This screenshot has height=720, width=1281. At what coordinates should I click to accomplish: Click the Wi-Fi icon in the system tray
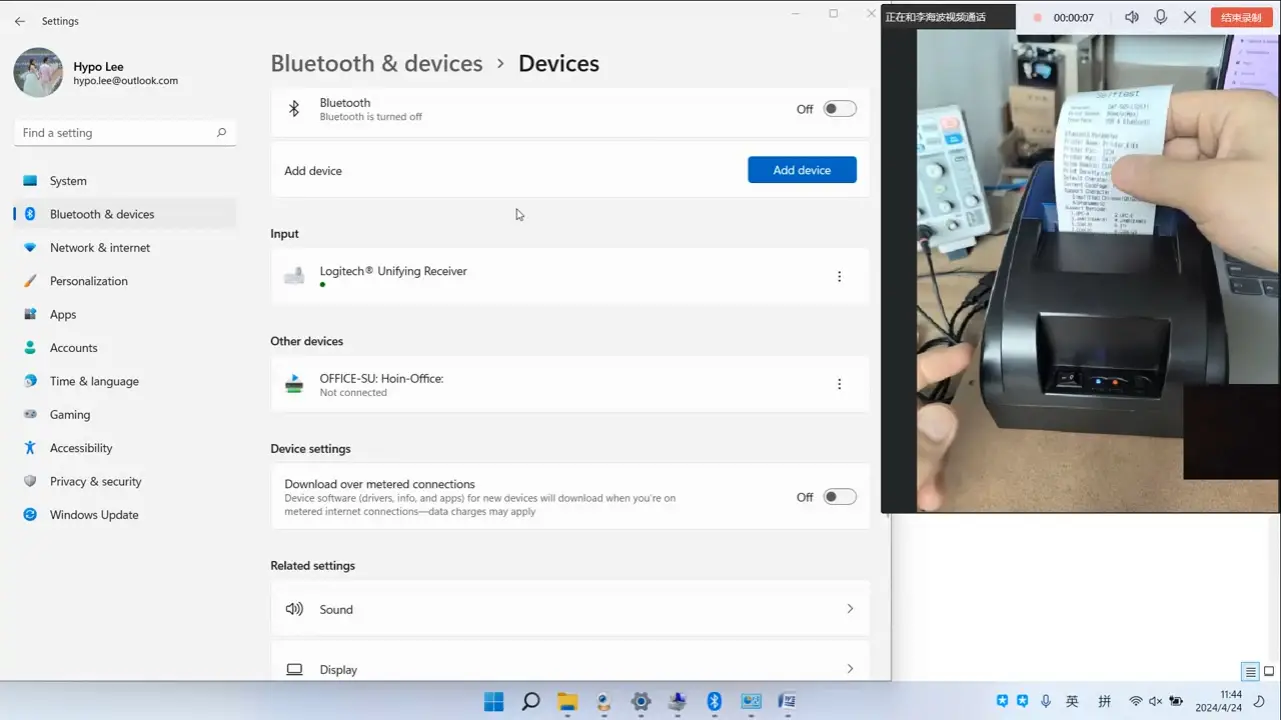pos(1135,702)
